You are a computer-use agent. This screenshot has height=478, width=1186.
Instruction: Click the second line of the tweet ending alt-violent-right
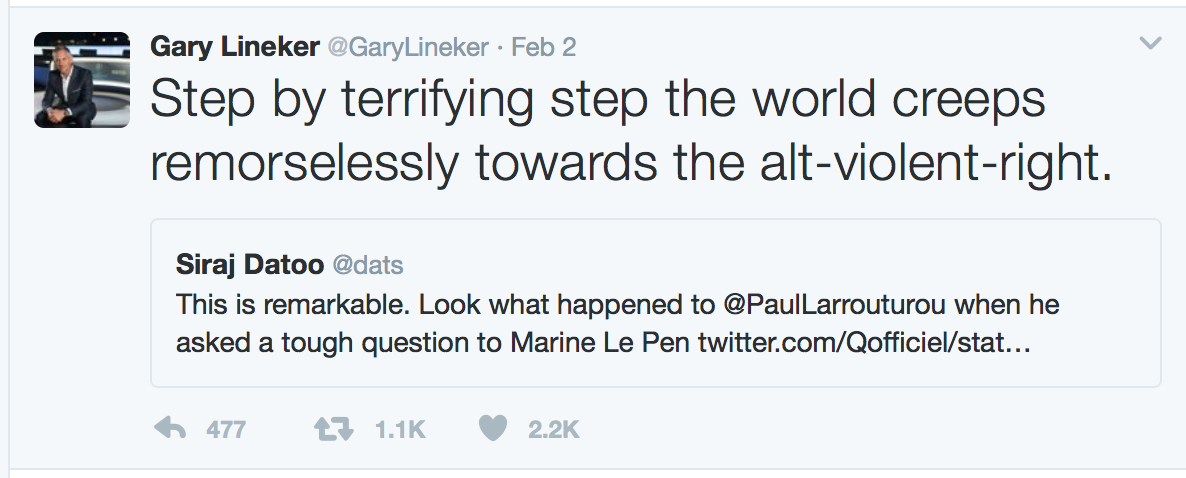point(630,161)
